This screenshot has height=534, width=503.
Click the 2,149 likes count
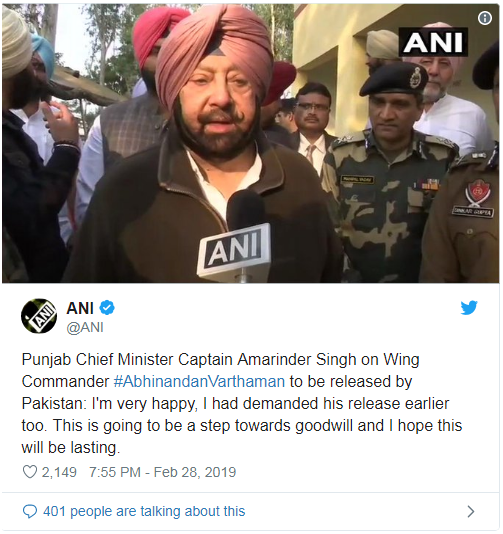tap(59, 472)
